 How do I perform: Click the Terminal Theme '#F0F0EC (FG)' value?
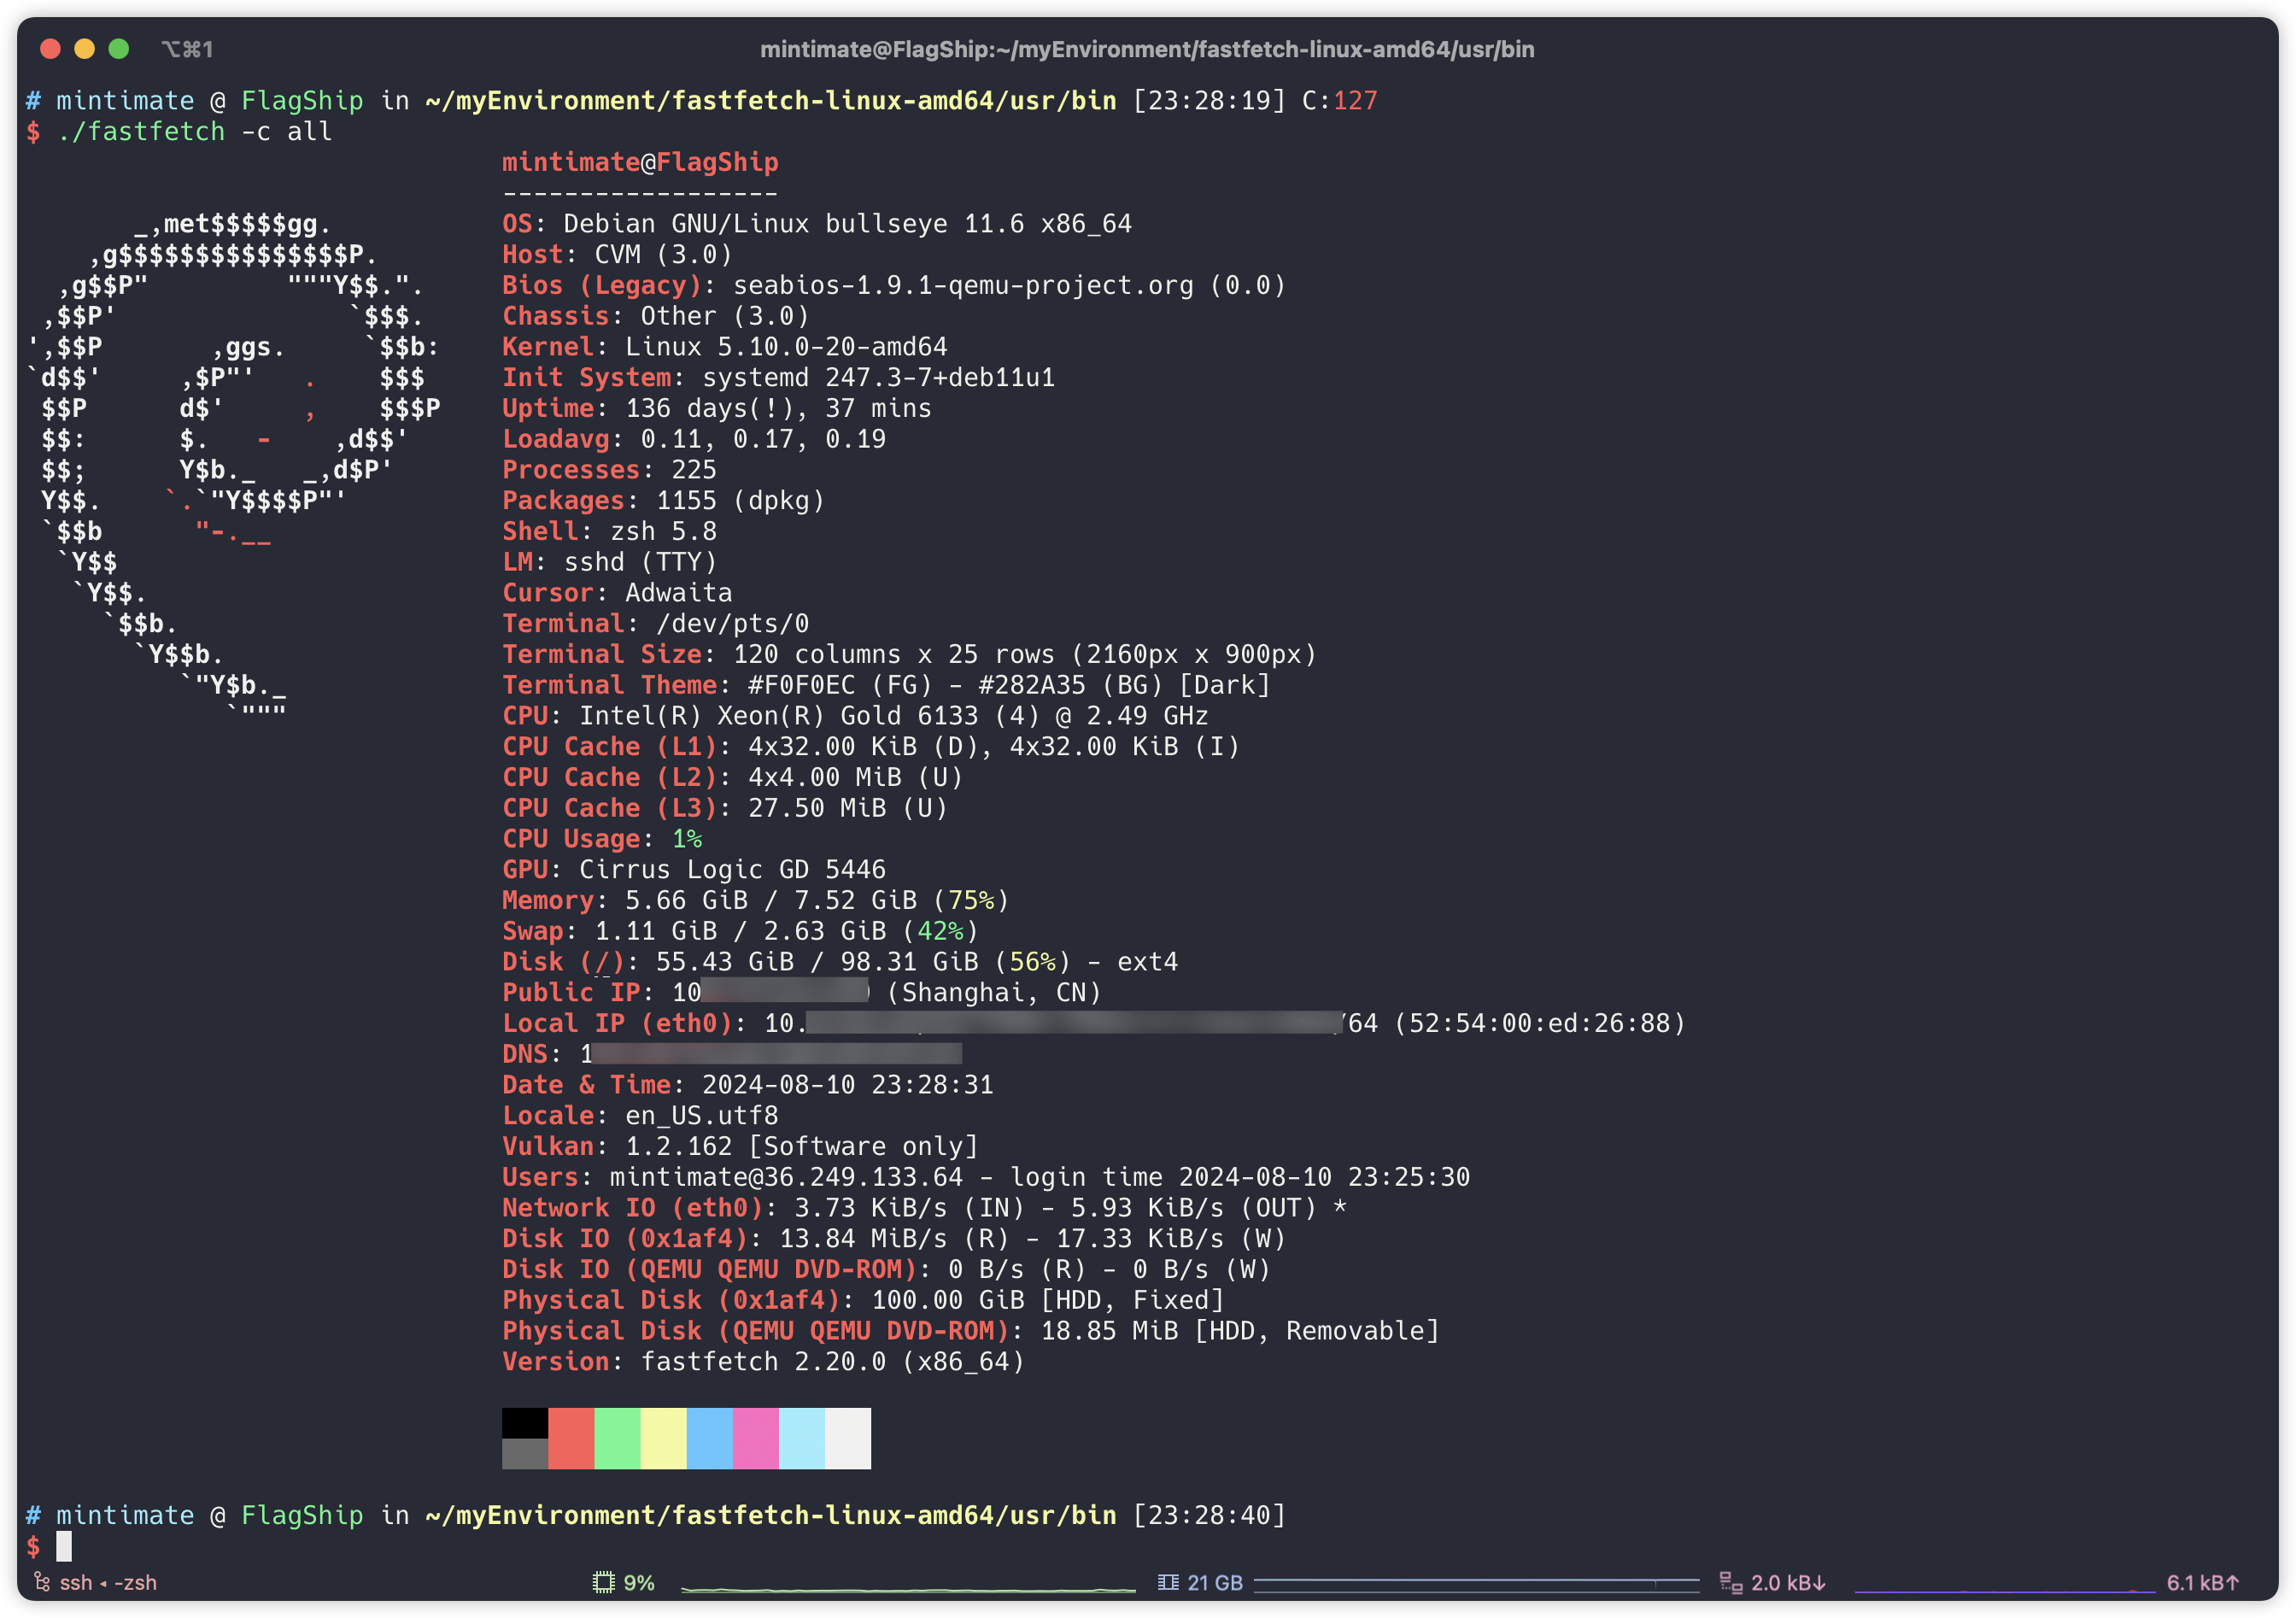pyautogui.click(x=840, y=685)
